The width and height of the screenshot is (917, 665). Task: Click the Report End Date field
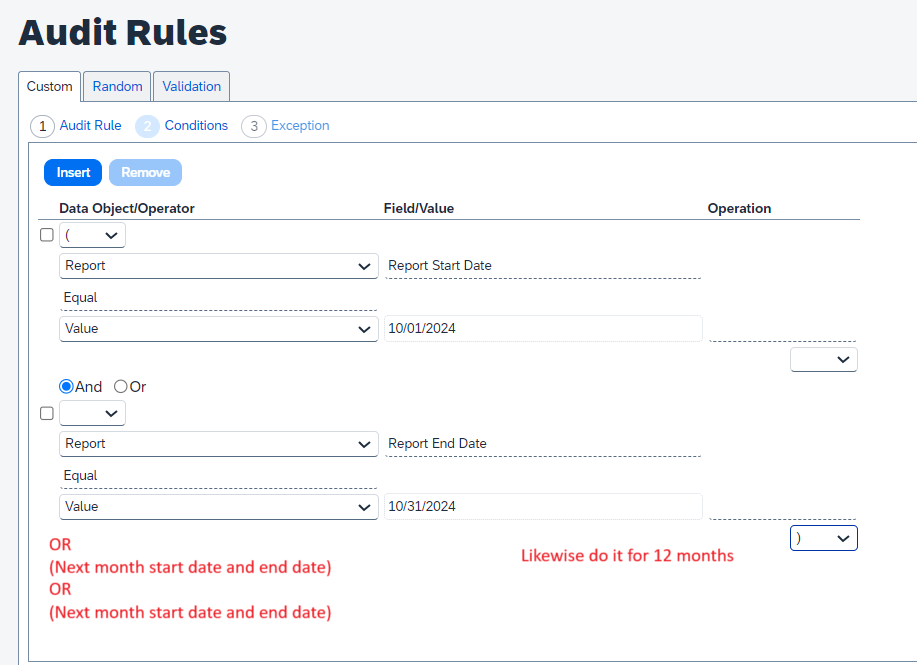[x=542, y=444]
